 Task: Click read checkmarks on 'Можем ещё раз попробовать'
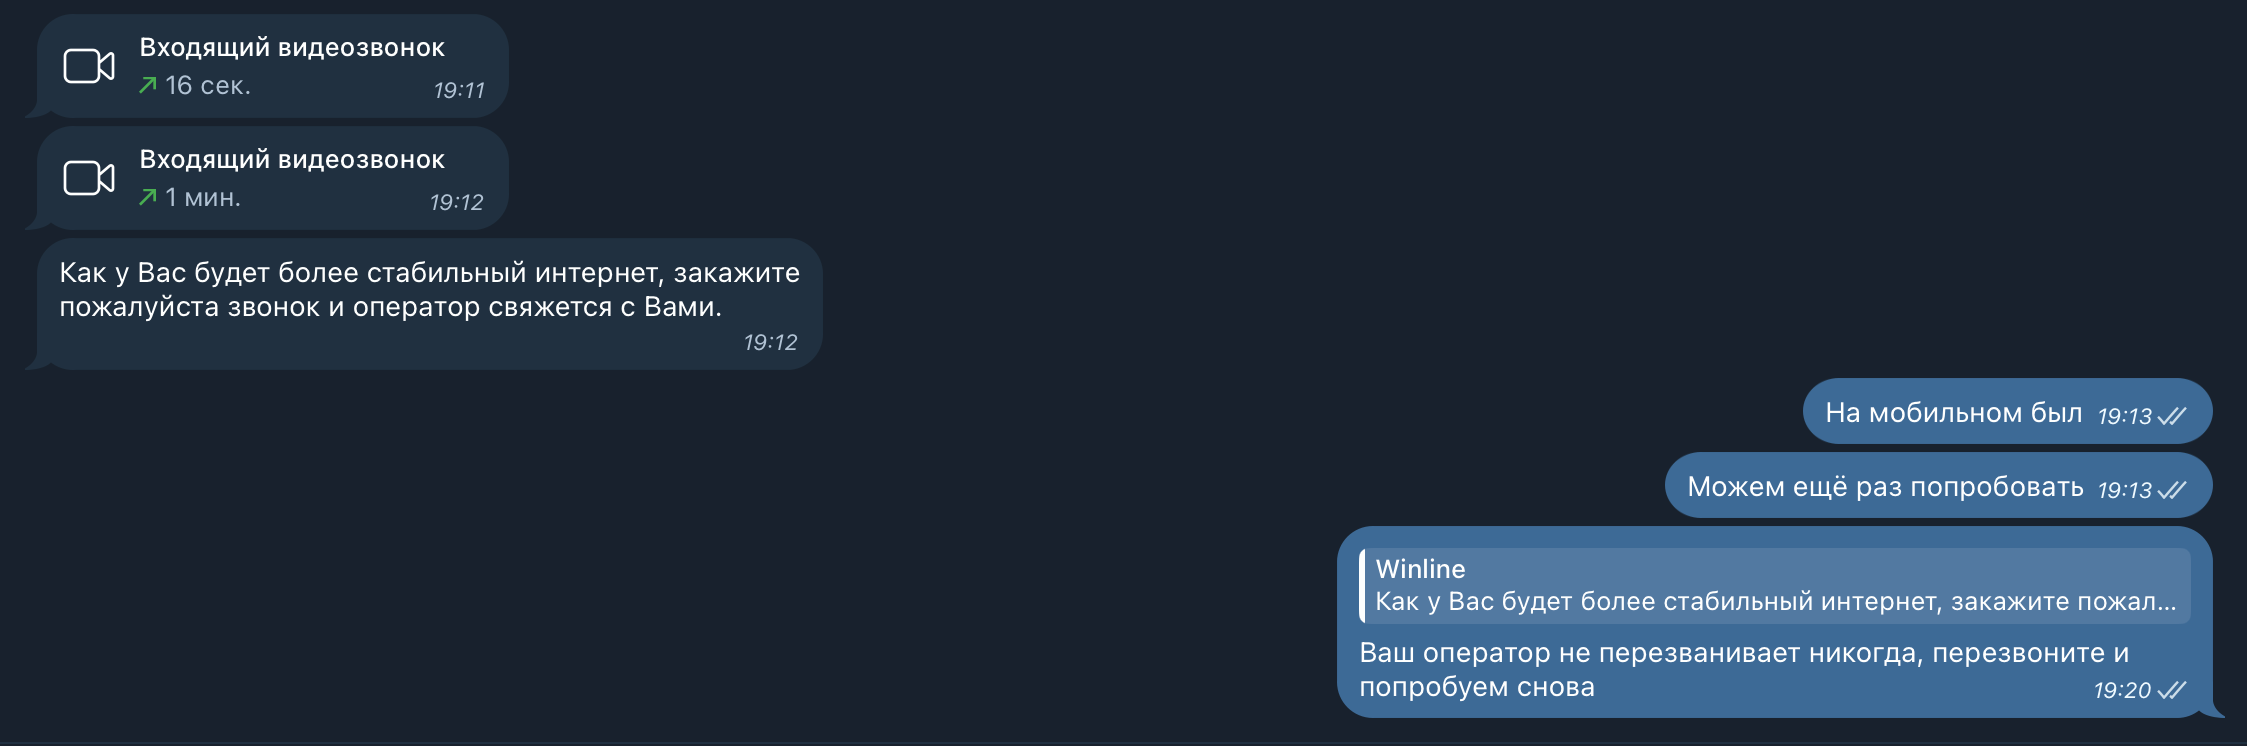tap(2172, 490)
